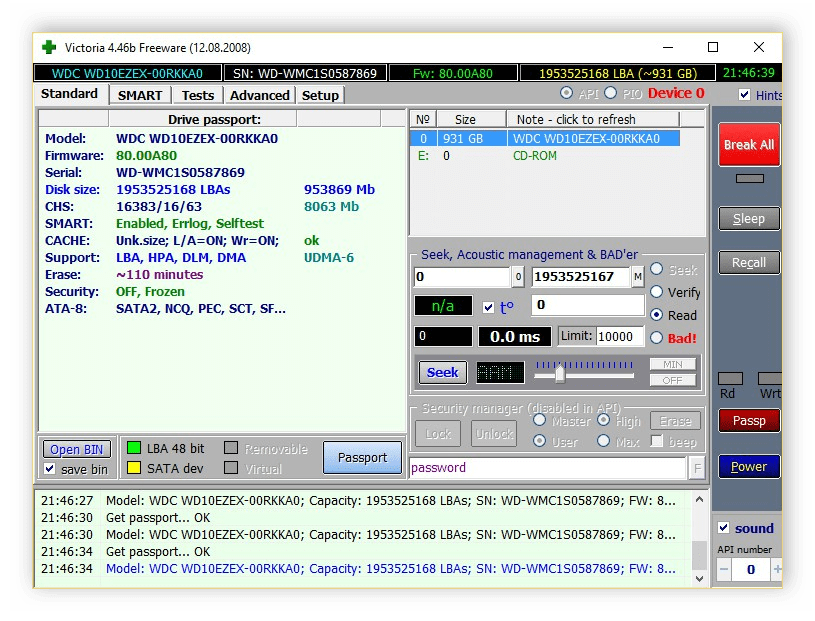This screenshot has width=815, height=621.
Task: Select the PIO mode radio button
Action: [x=612, y=94]
